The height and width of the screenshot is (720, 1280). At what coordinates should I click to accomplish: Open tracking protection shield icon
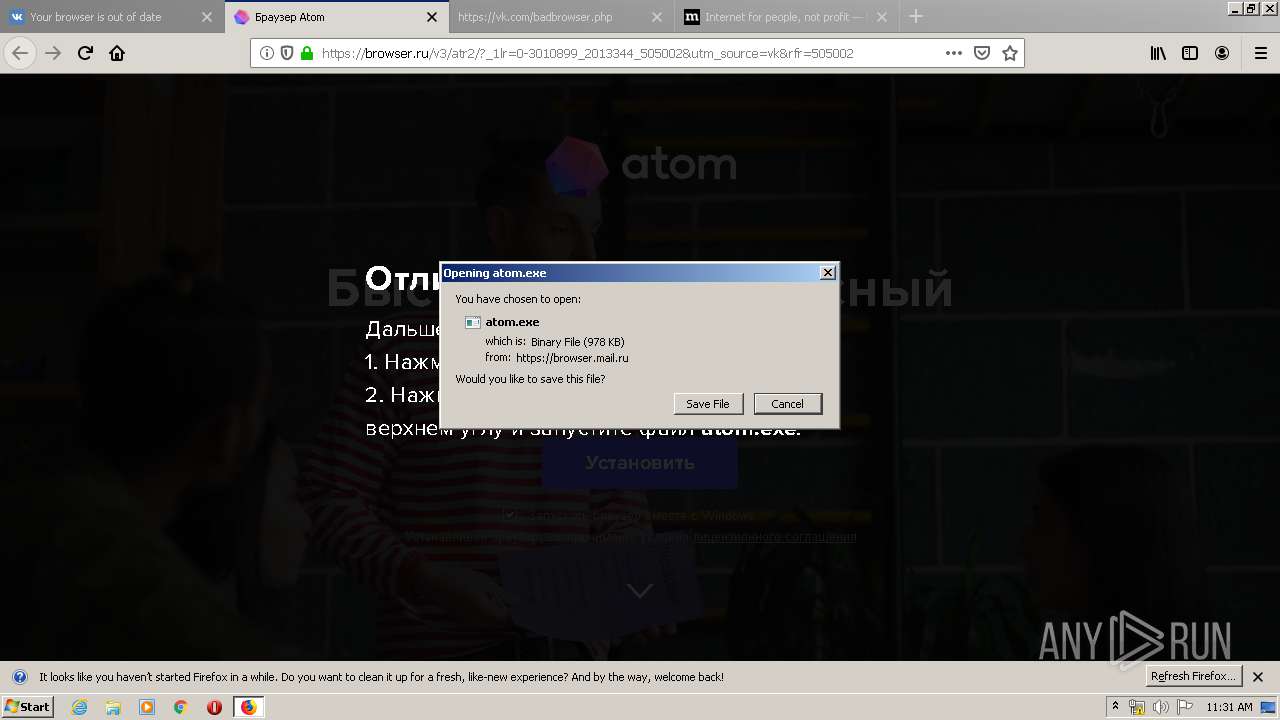(x=287, y=53)
